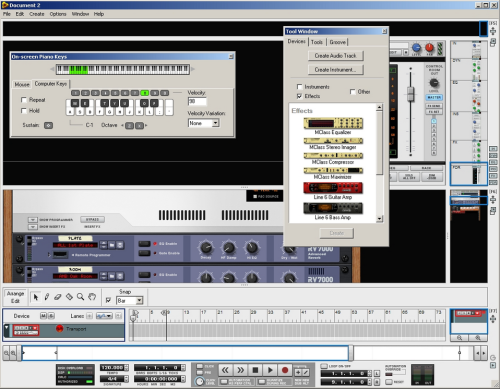500x389 pixels.
Task: Open the Create menu
Action: click(37, 14)
